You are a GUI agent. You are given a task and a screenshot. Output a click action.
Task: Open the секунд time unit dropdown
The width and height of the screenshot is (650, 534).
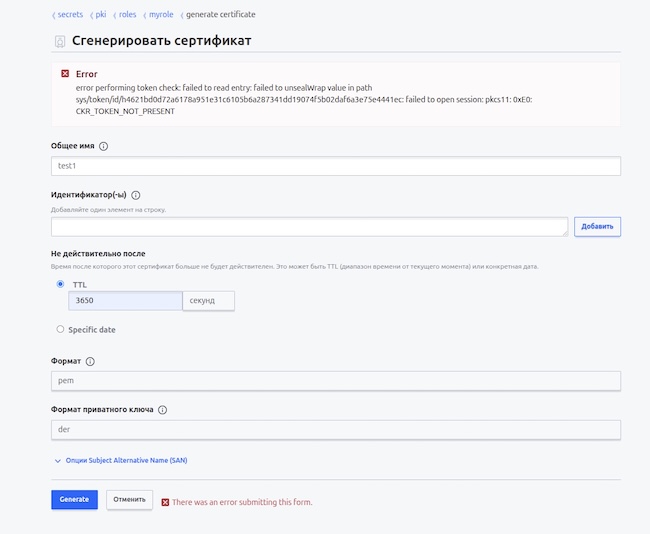coord(209,301)
